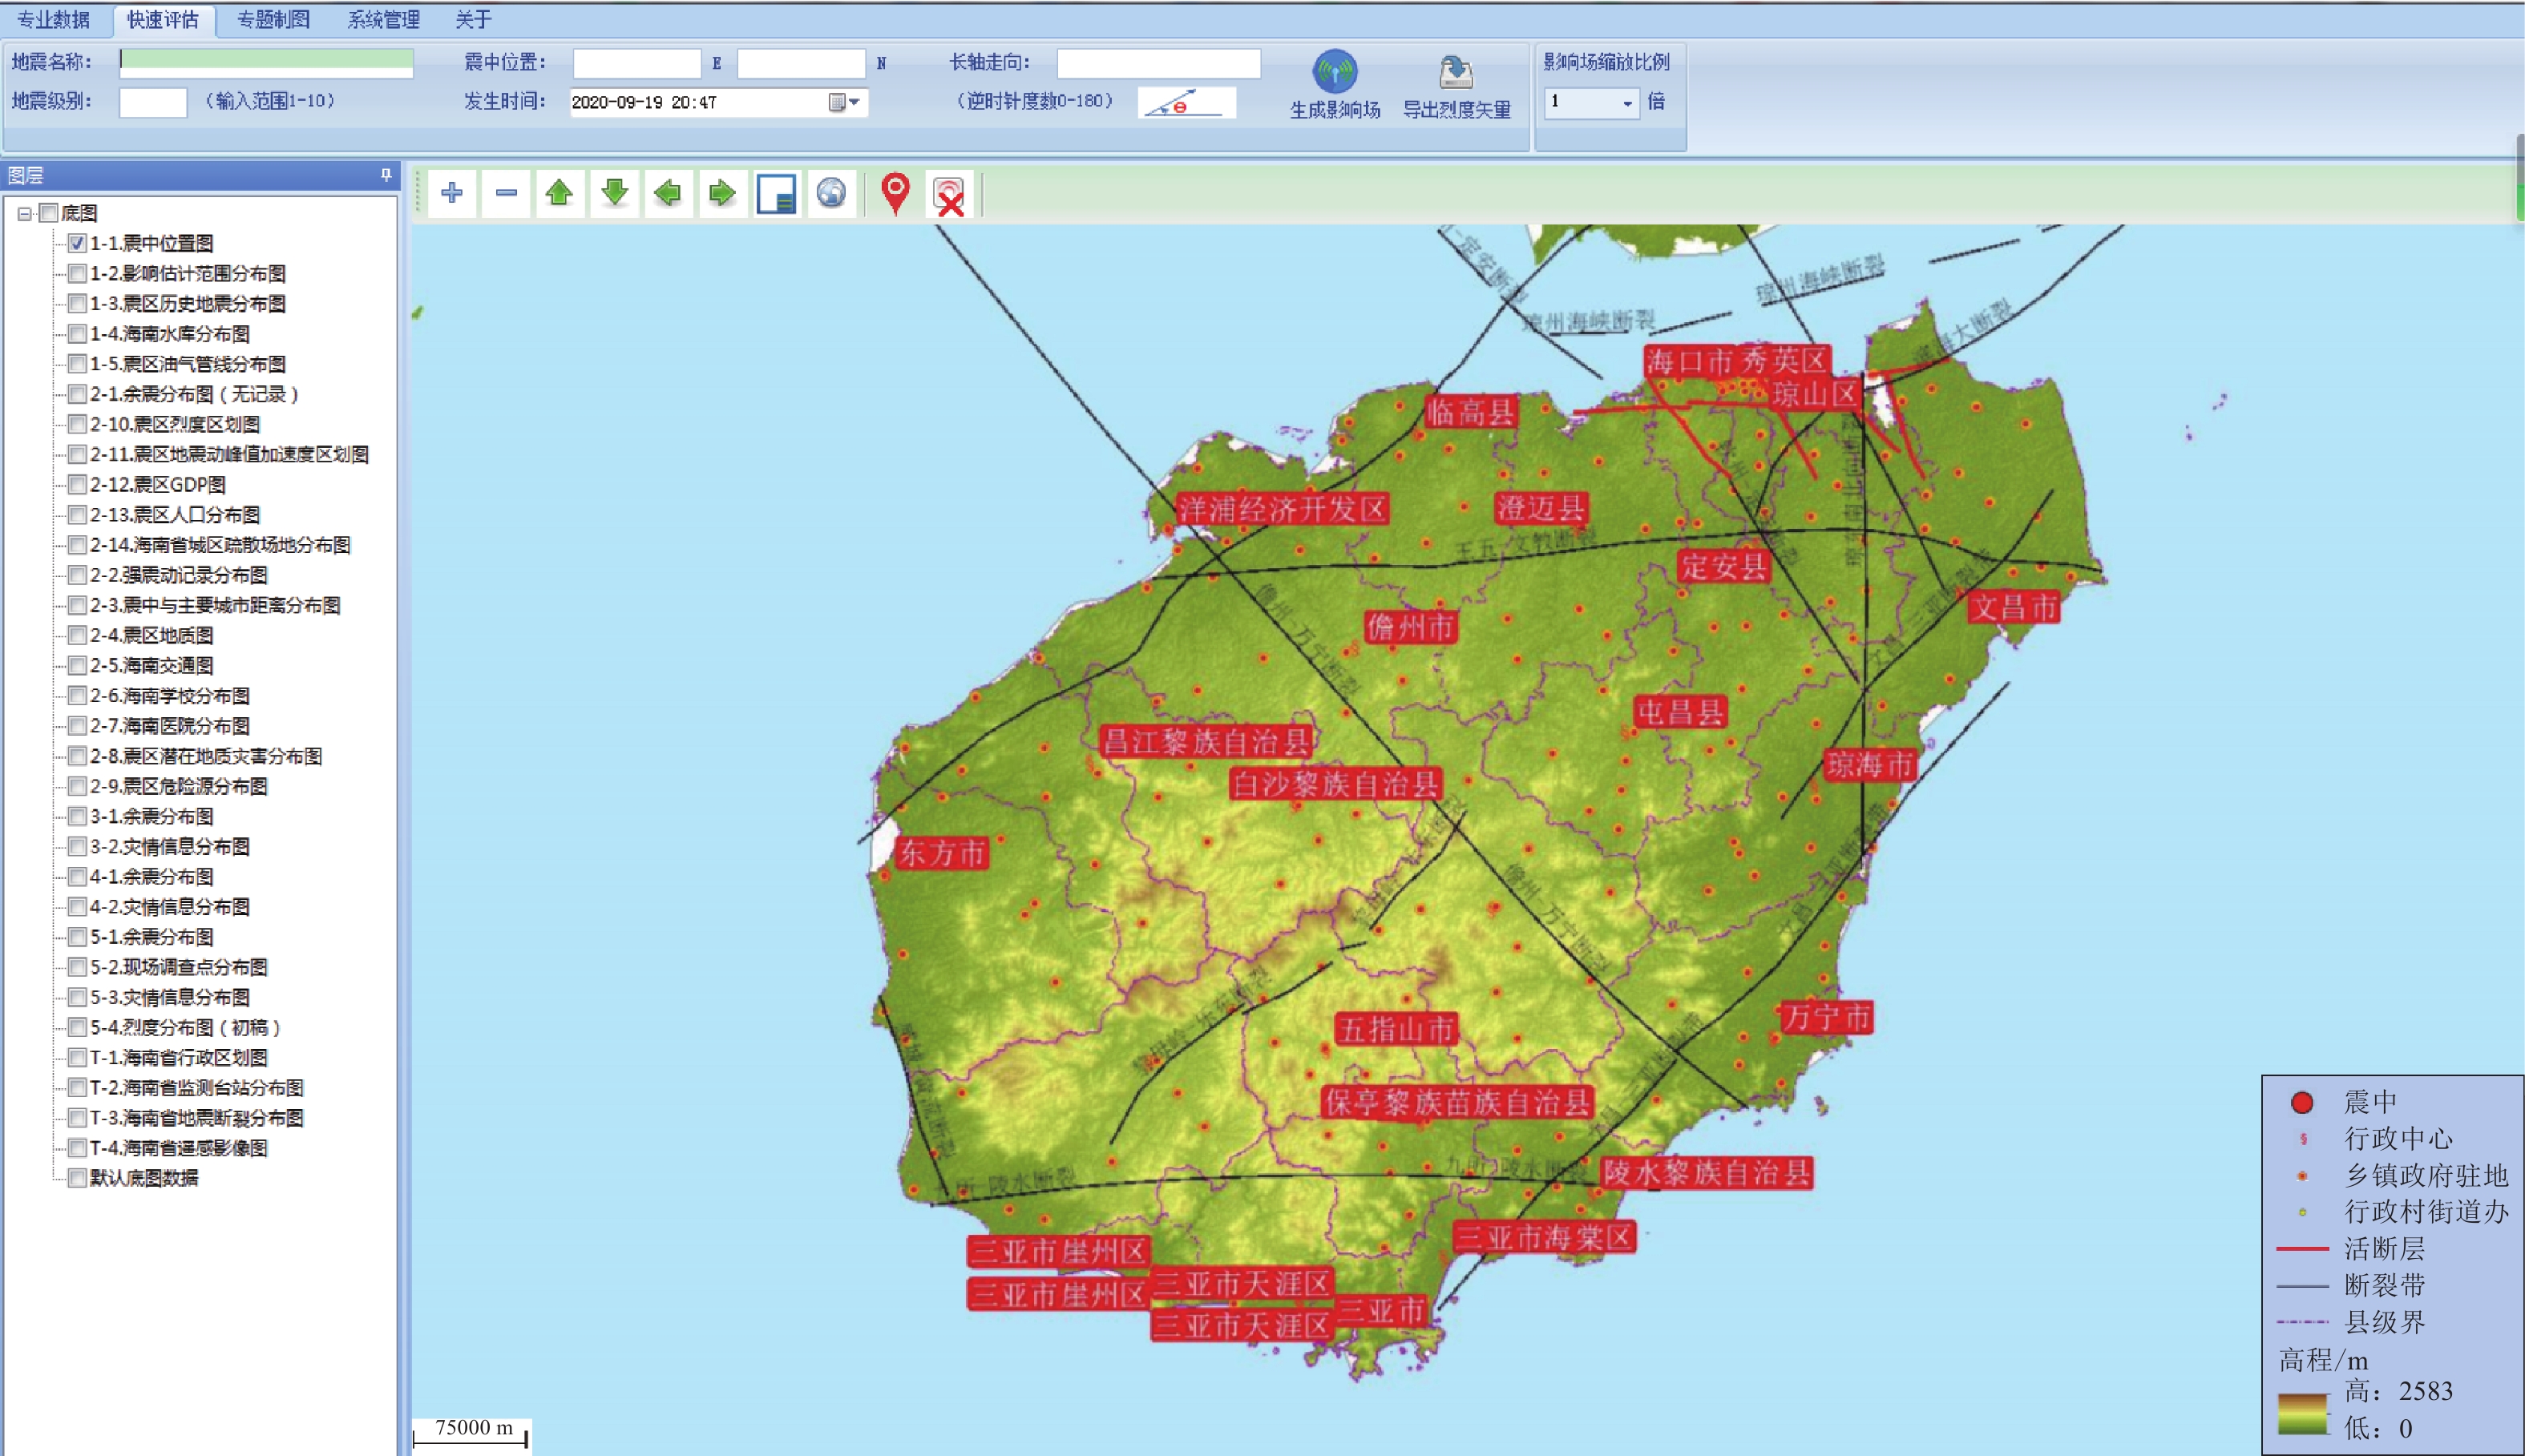This screenshot has width=2525, height=1456.
Task: Uncheck the 1-1.震中位置图 layer
Action: click(x=77, y=243)
